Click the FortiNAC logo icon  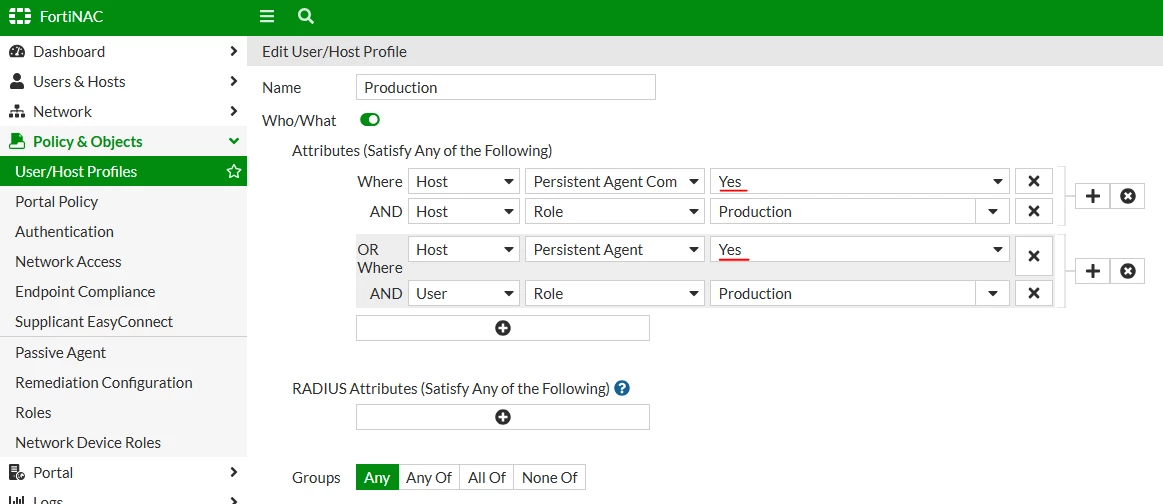19,16
